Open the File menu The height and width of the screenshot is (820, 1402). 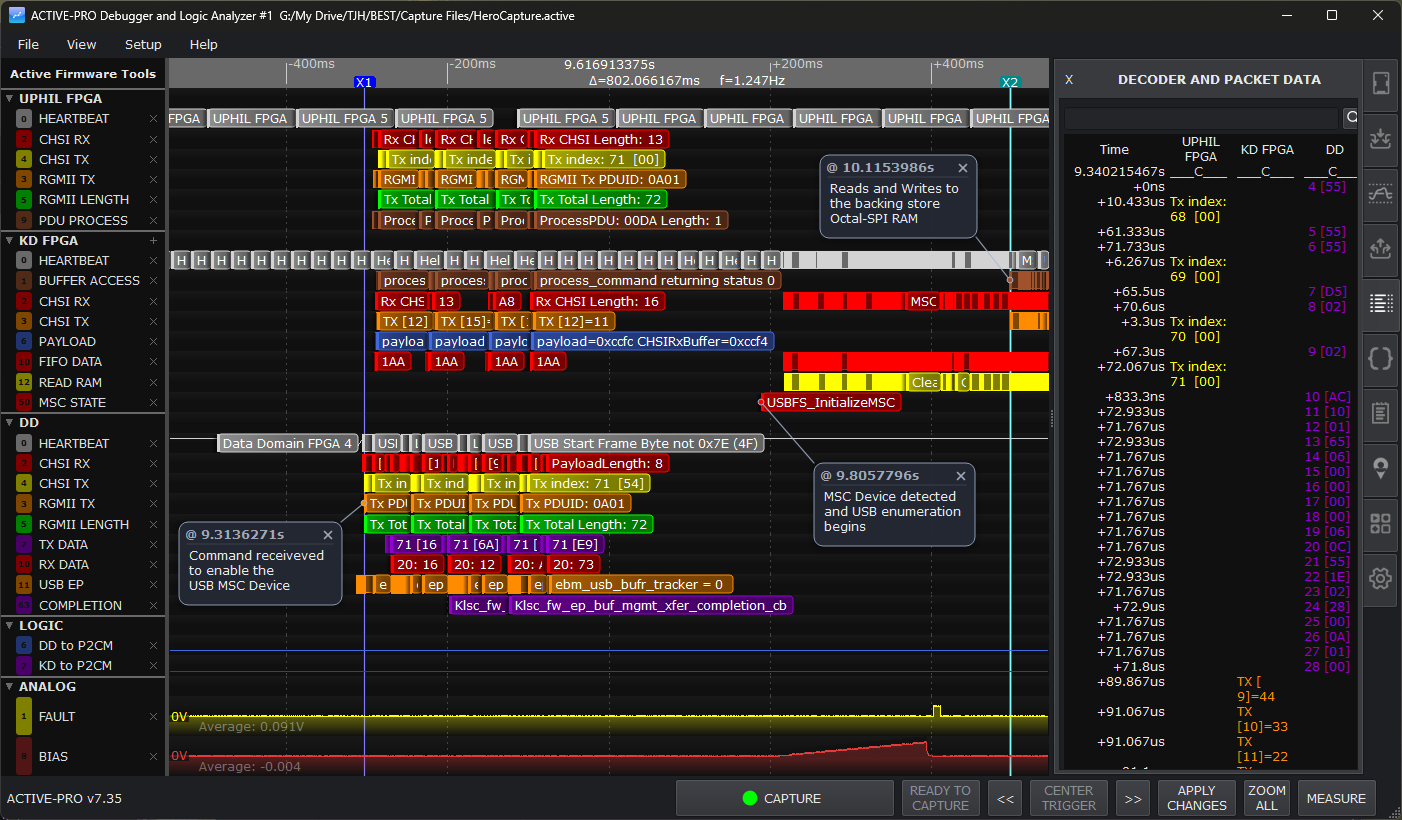[28, 45]
